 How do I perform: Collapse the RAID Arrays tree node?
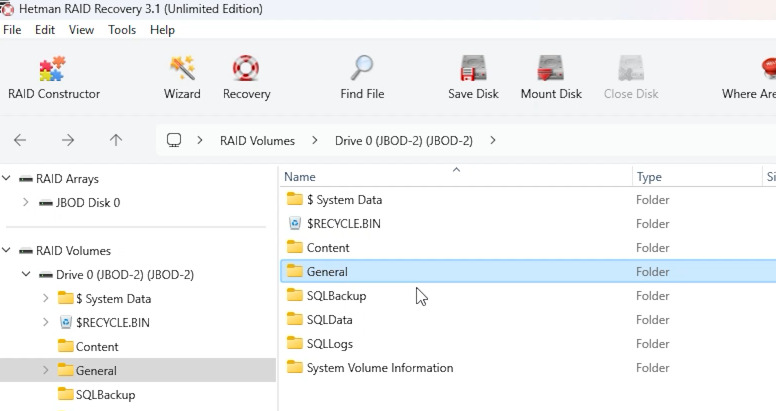6,178
